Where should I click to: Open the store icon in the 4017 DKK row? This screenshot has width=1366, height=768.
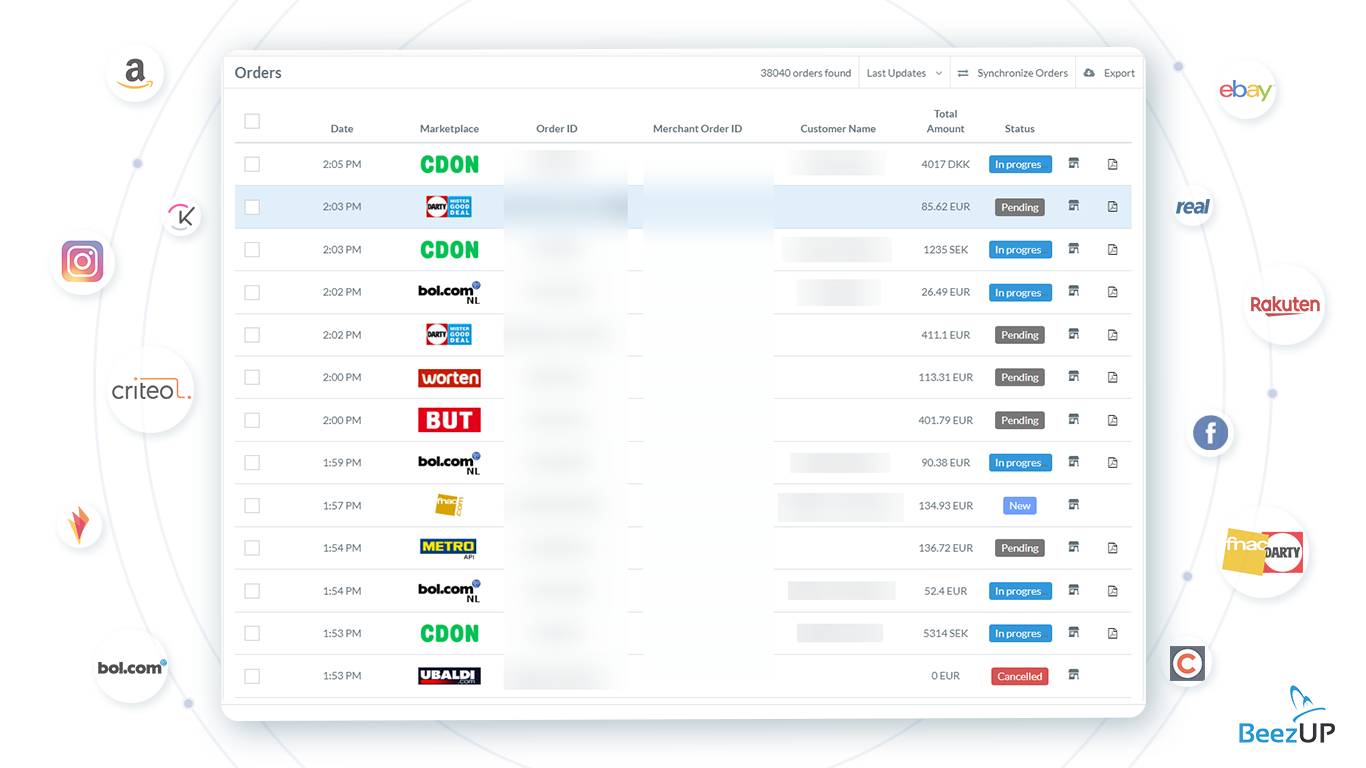(x=1074, y=164)
